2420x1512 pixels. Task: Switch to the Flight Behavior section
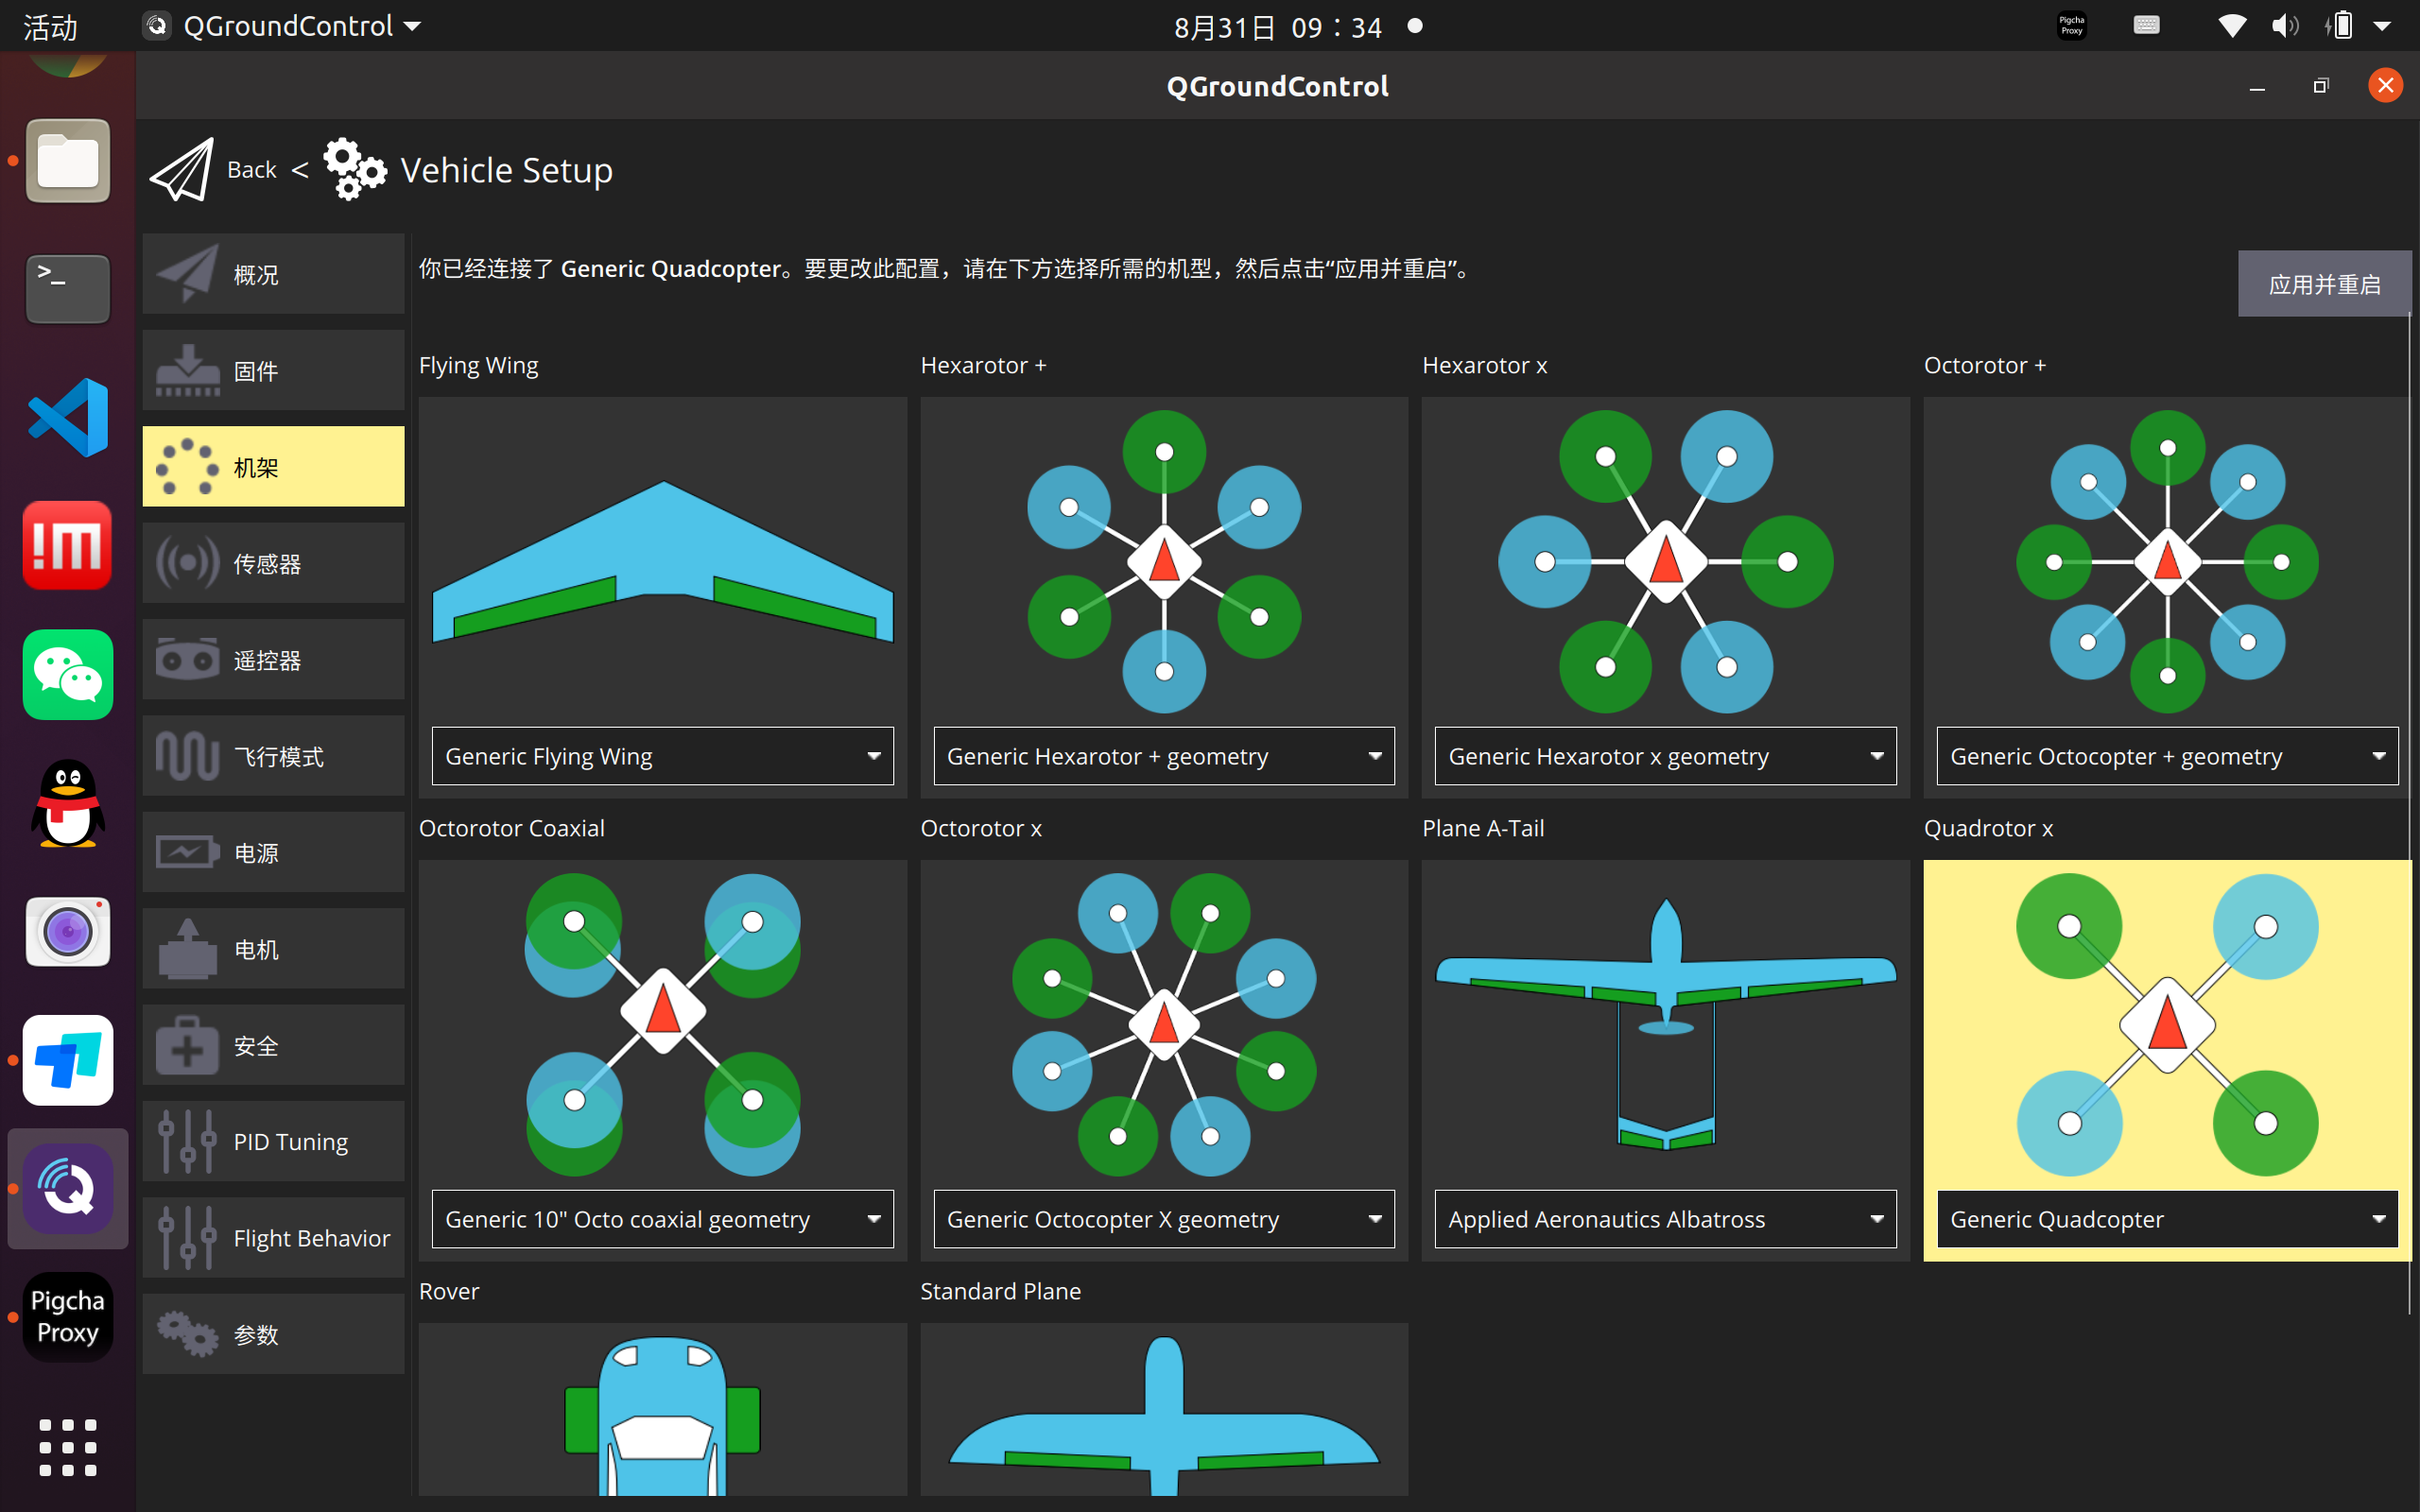(x=273, y=1238)
